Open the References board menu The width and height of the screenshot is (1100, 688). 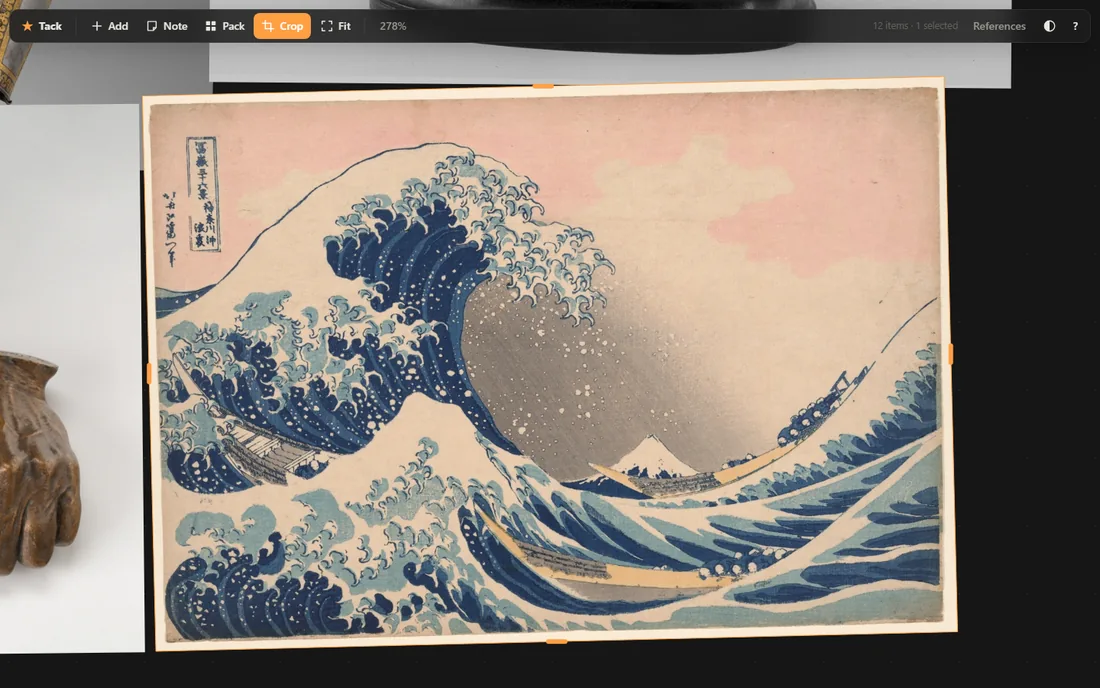click(999, 26)
